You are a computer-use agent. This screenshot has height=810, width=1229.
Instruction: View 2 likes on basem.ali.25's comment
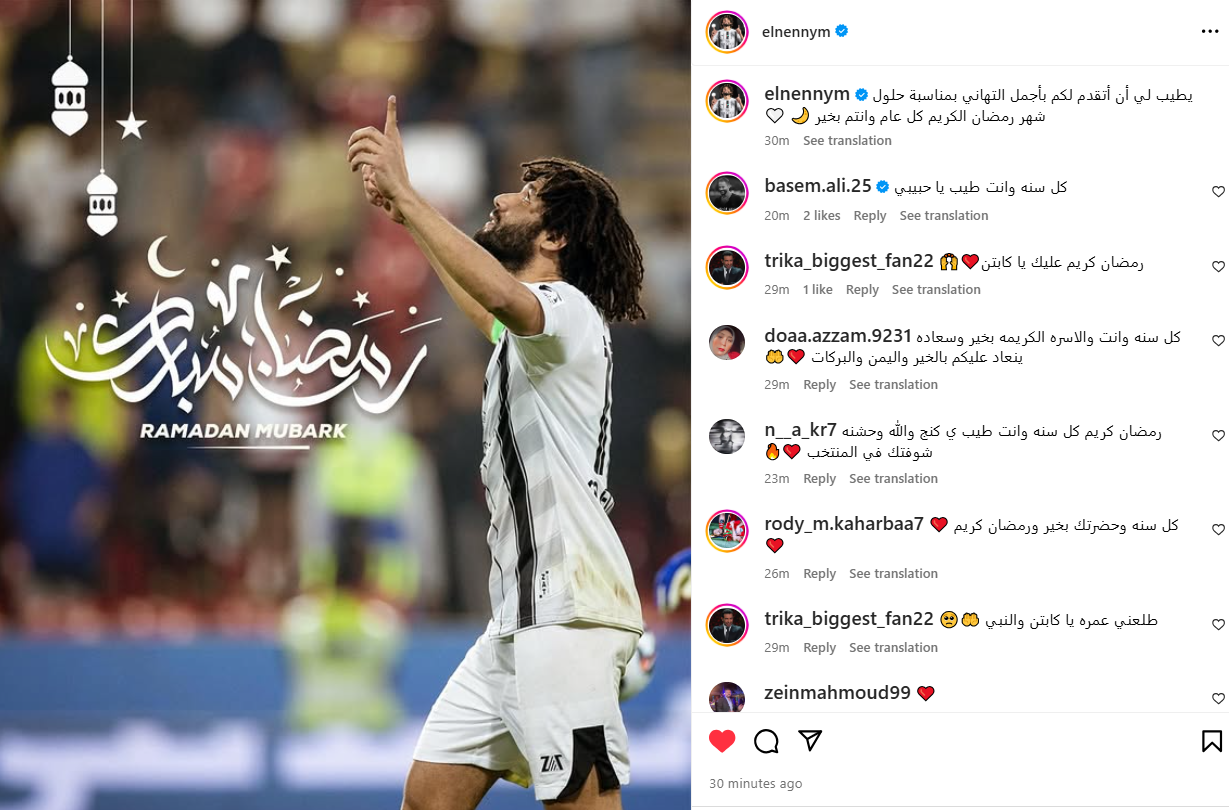822,216
